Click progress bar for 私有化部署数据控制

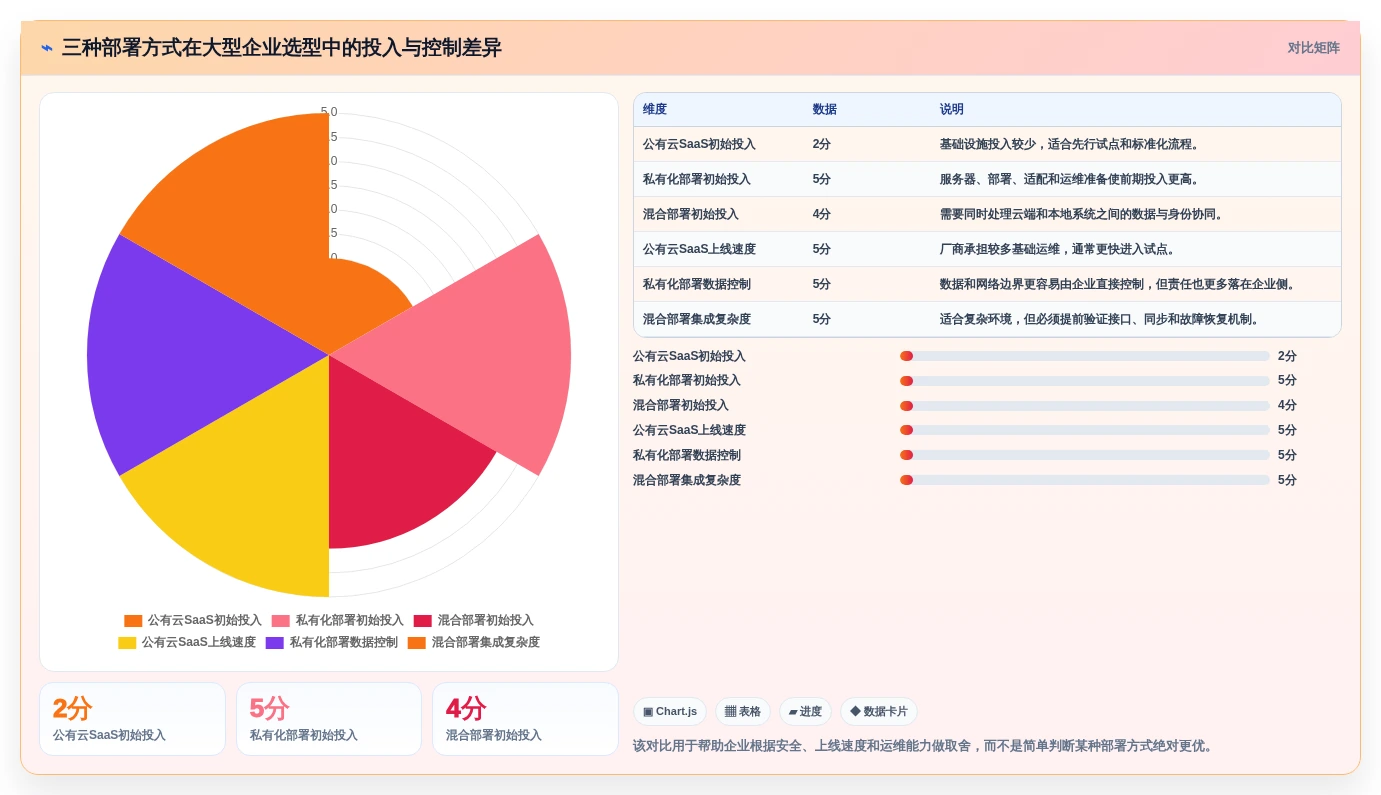(1085, 455)
